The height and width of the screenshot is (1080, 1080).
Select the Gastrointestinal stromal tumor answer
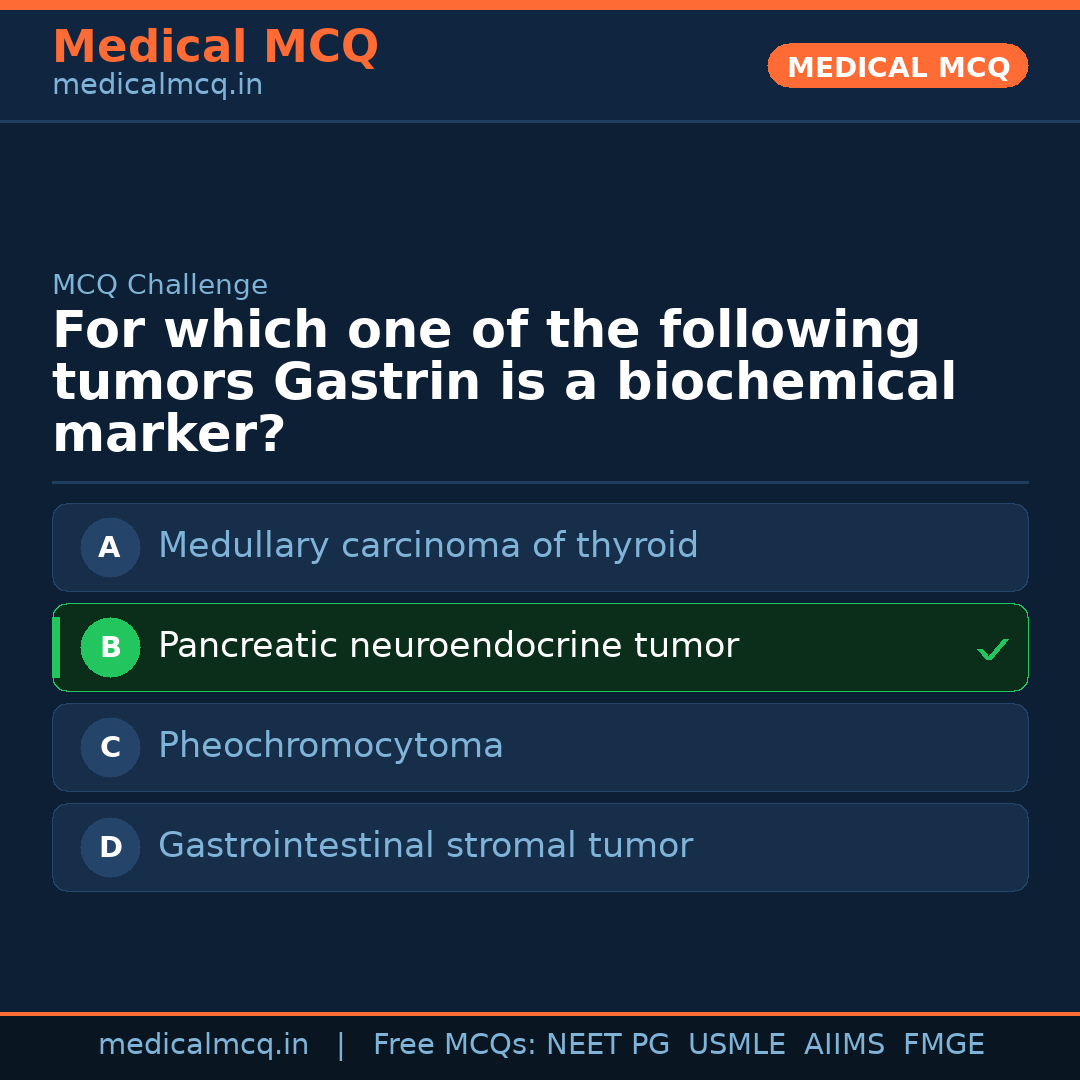(425, 846)
